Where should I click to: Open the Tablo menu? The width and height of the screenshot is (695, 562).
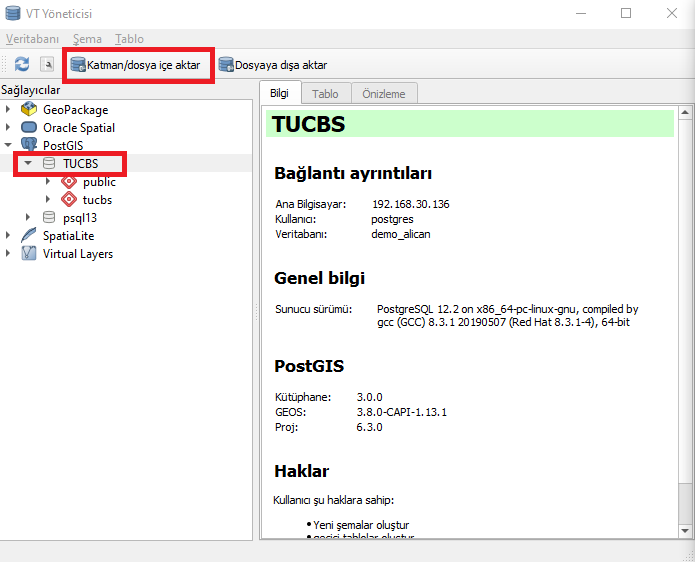(129, 39)
